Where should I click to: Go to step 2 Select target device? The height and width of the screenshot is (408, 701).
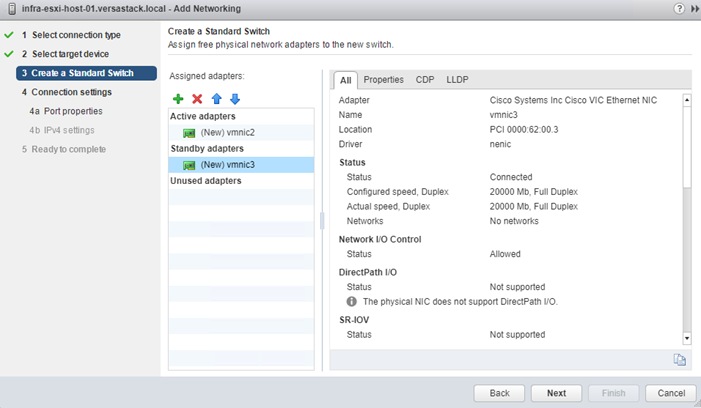pos(65,54)
